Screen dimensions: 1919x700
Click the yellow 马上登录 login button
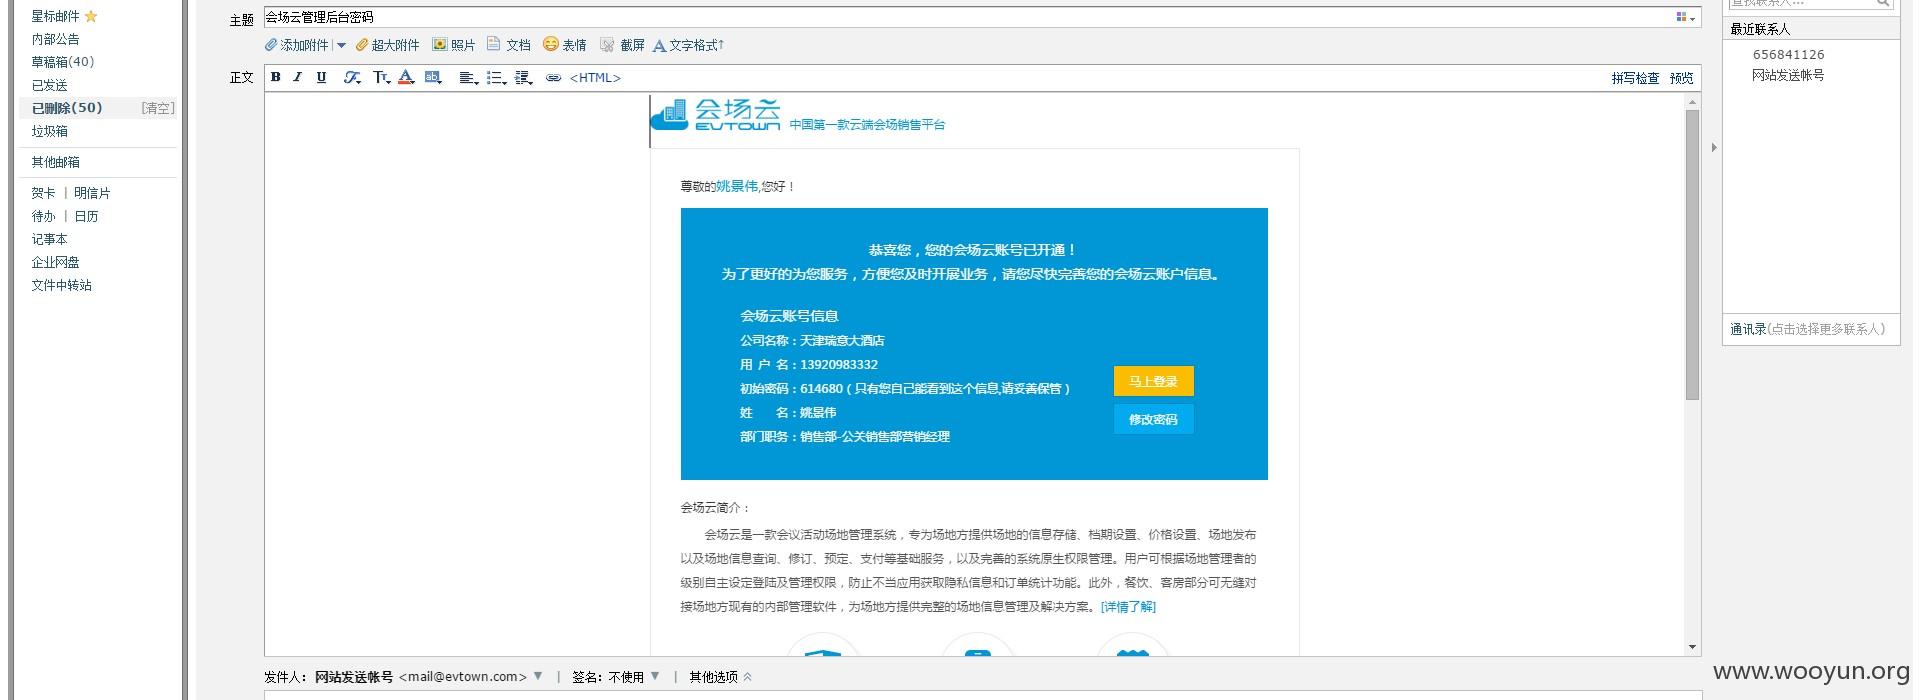[x=1153, y=381]
